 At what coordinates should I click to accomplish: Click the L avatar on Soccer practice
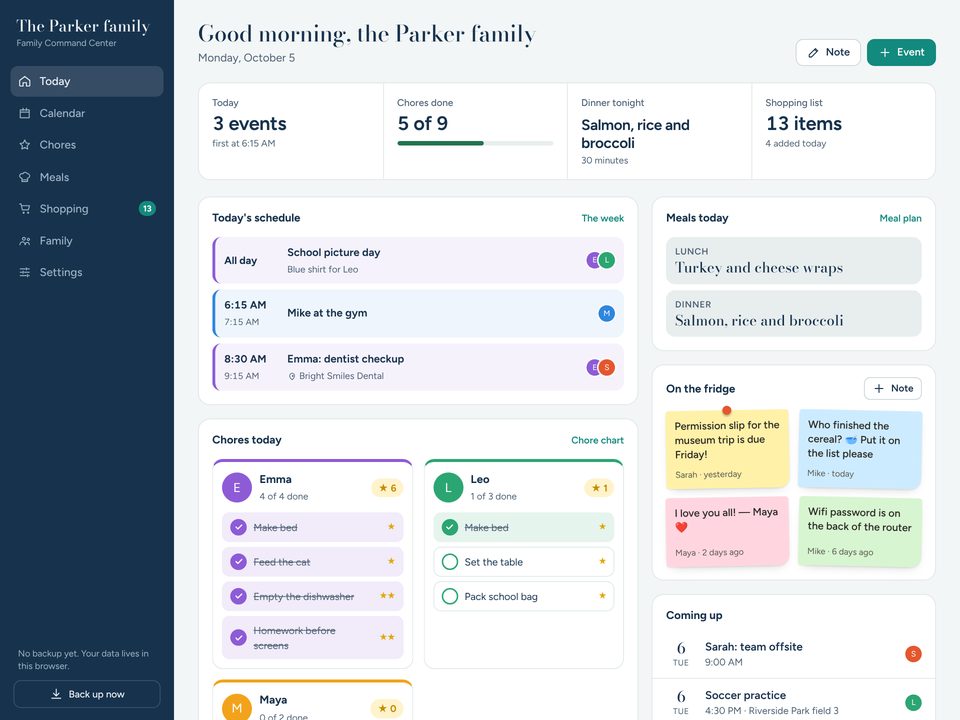click(913, 703)
